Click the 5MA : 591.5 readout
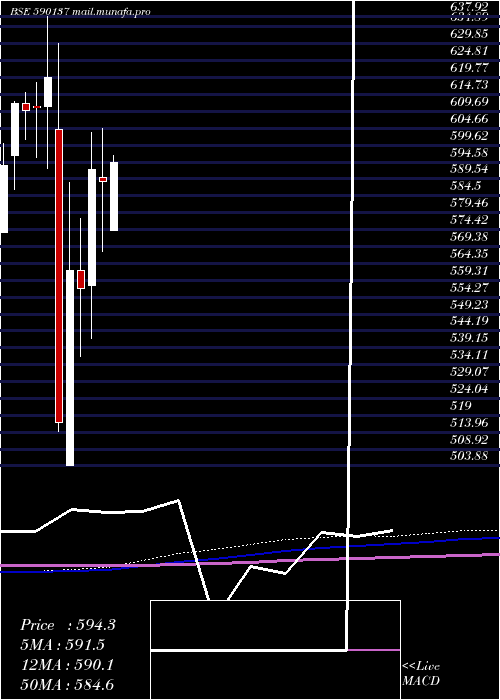 (x=63, y=645)
